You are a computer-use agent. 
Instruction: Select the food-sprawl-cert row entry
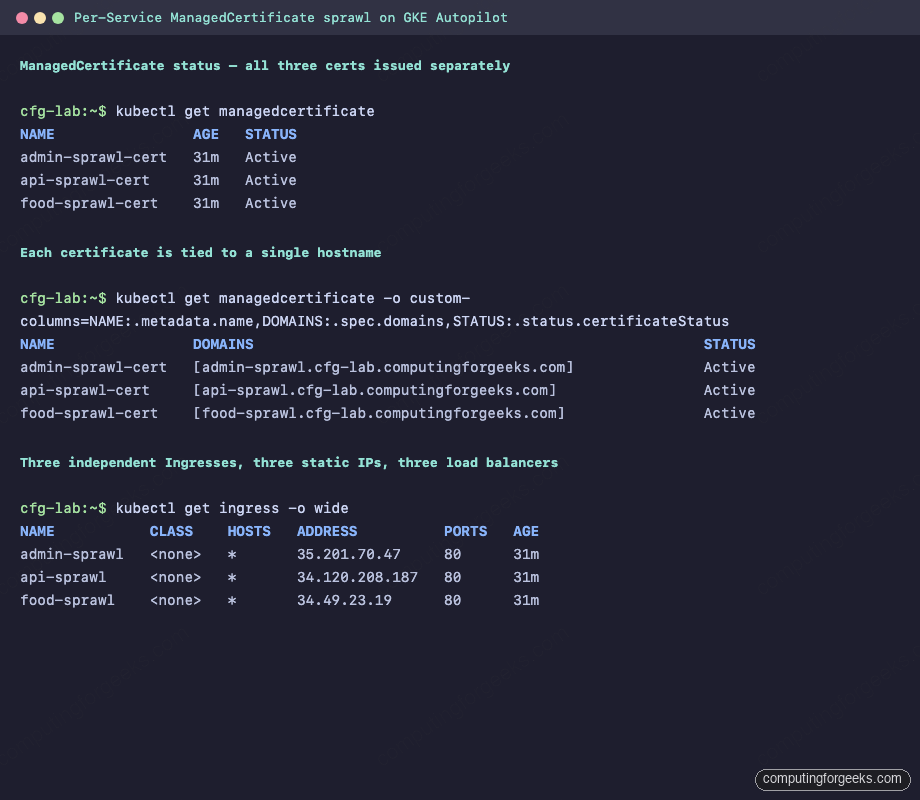pyautogui.click(x=89, y=203)
